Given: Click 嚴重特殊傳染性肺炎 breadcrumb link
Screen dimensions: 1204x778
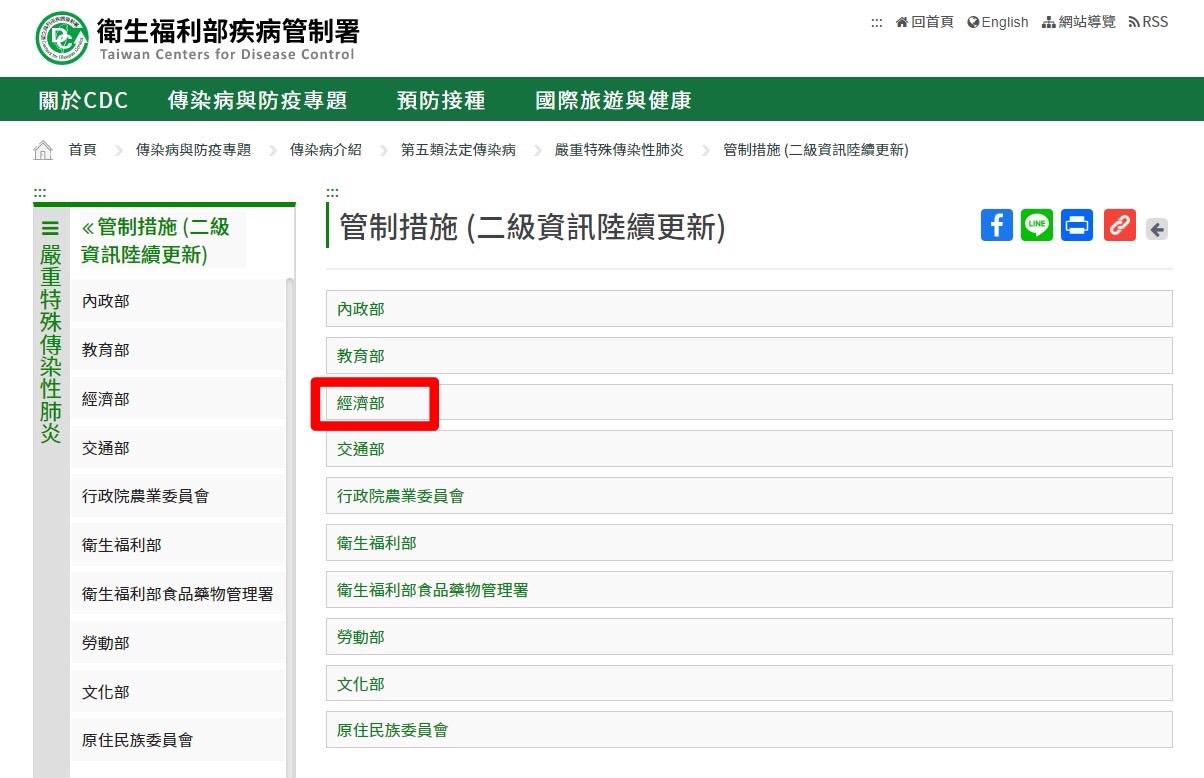Looking at the screenshot, I should (619, 150).
